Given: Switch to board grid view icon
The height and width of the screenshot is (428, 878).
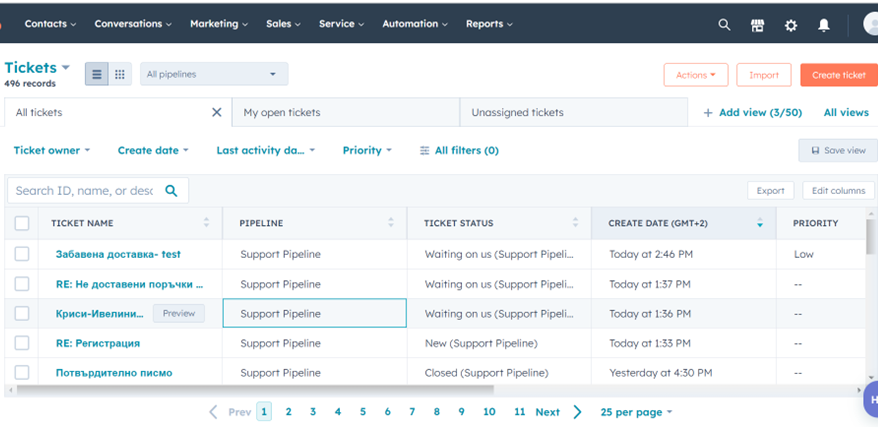Looking at the screenshot, I should pos(120,74).
